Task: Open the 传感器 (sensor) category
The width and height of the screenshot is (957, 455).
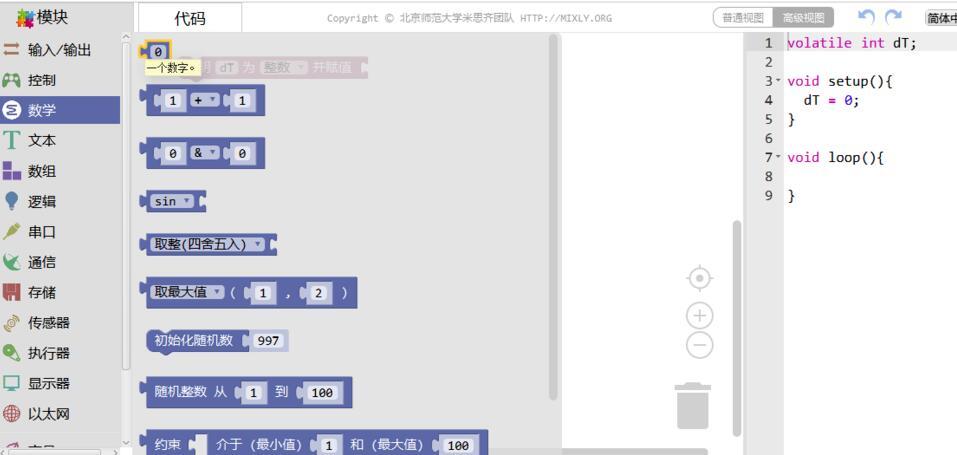Action: 48,323
